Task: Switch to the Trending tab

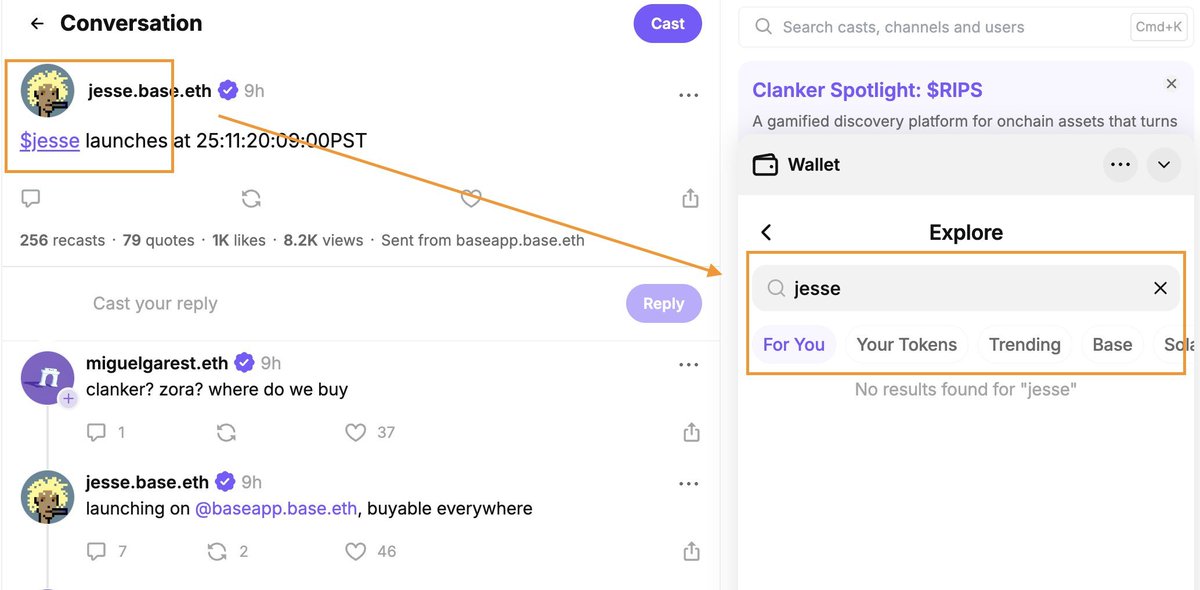Action: (x=1024, y=345)
